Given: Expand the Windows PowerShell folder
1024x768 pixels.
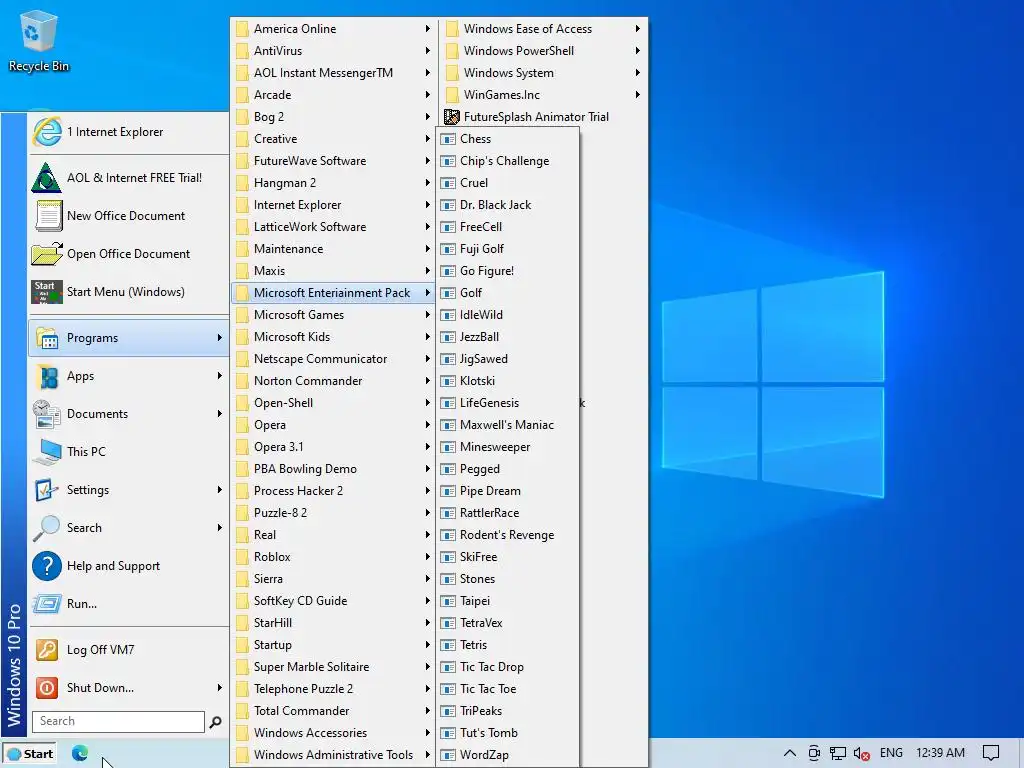Looking at the screenshot, I should pos(543,51).
